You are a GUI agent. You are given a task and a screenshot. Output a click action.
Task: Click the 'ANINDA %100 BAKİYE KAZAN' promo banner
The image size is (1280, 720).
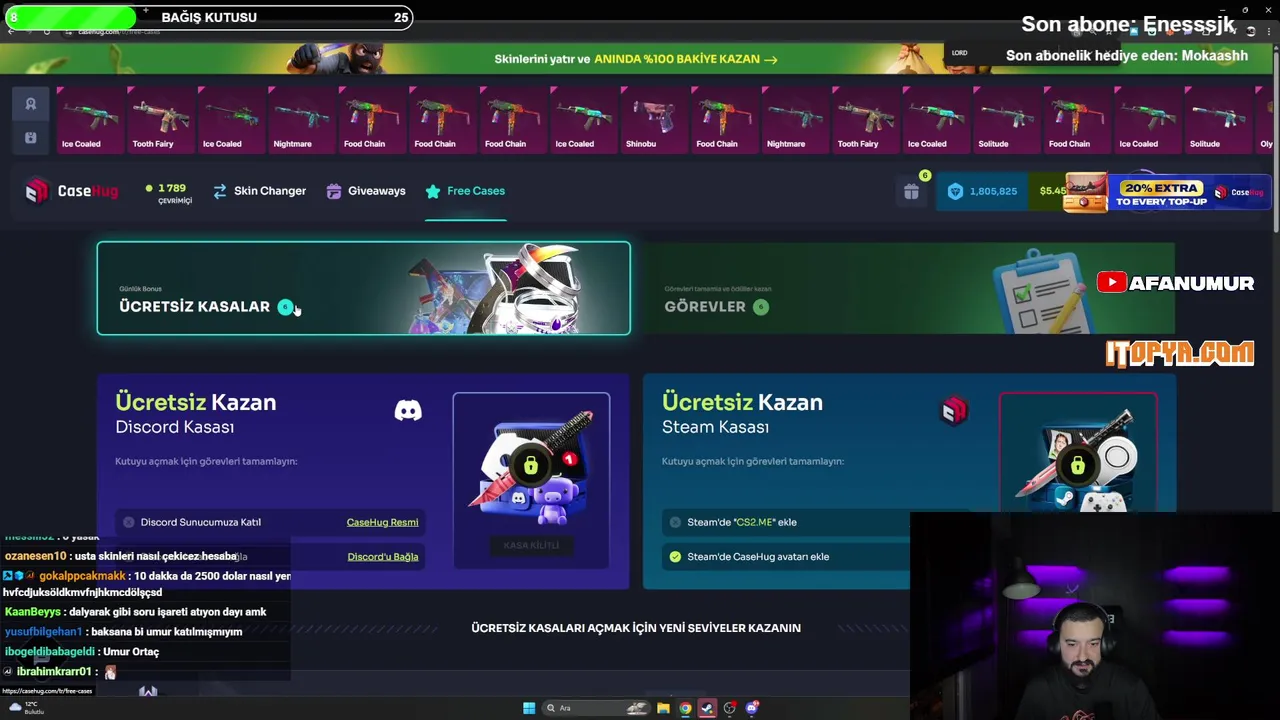point(635,59)
